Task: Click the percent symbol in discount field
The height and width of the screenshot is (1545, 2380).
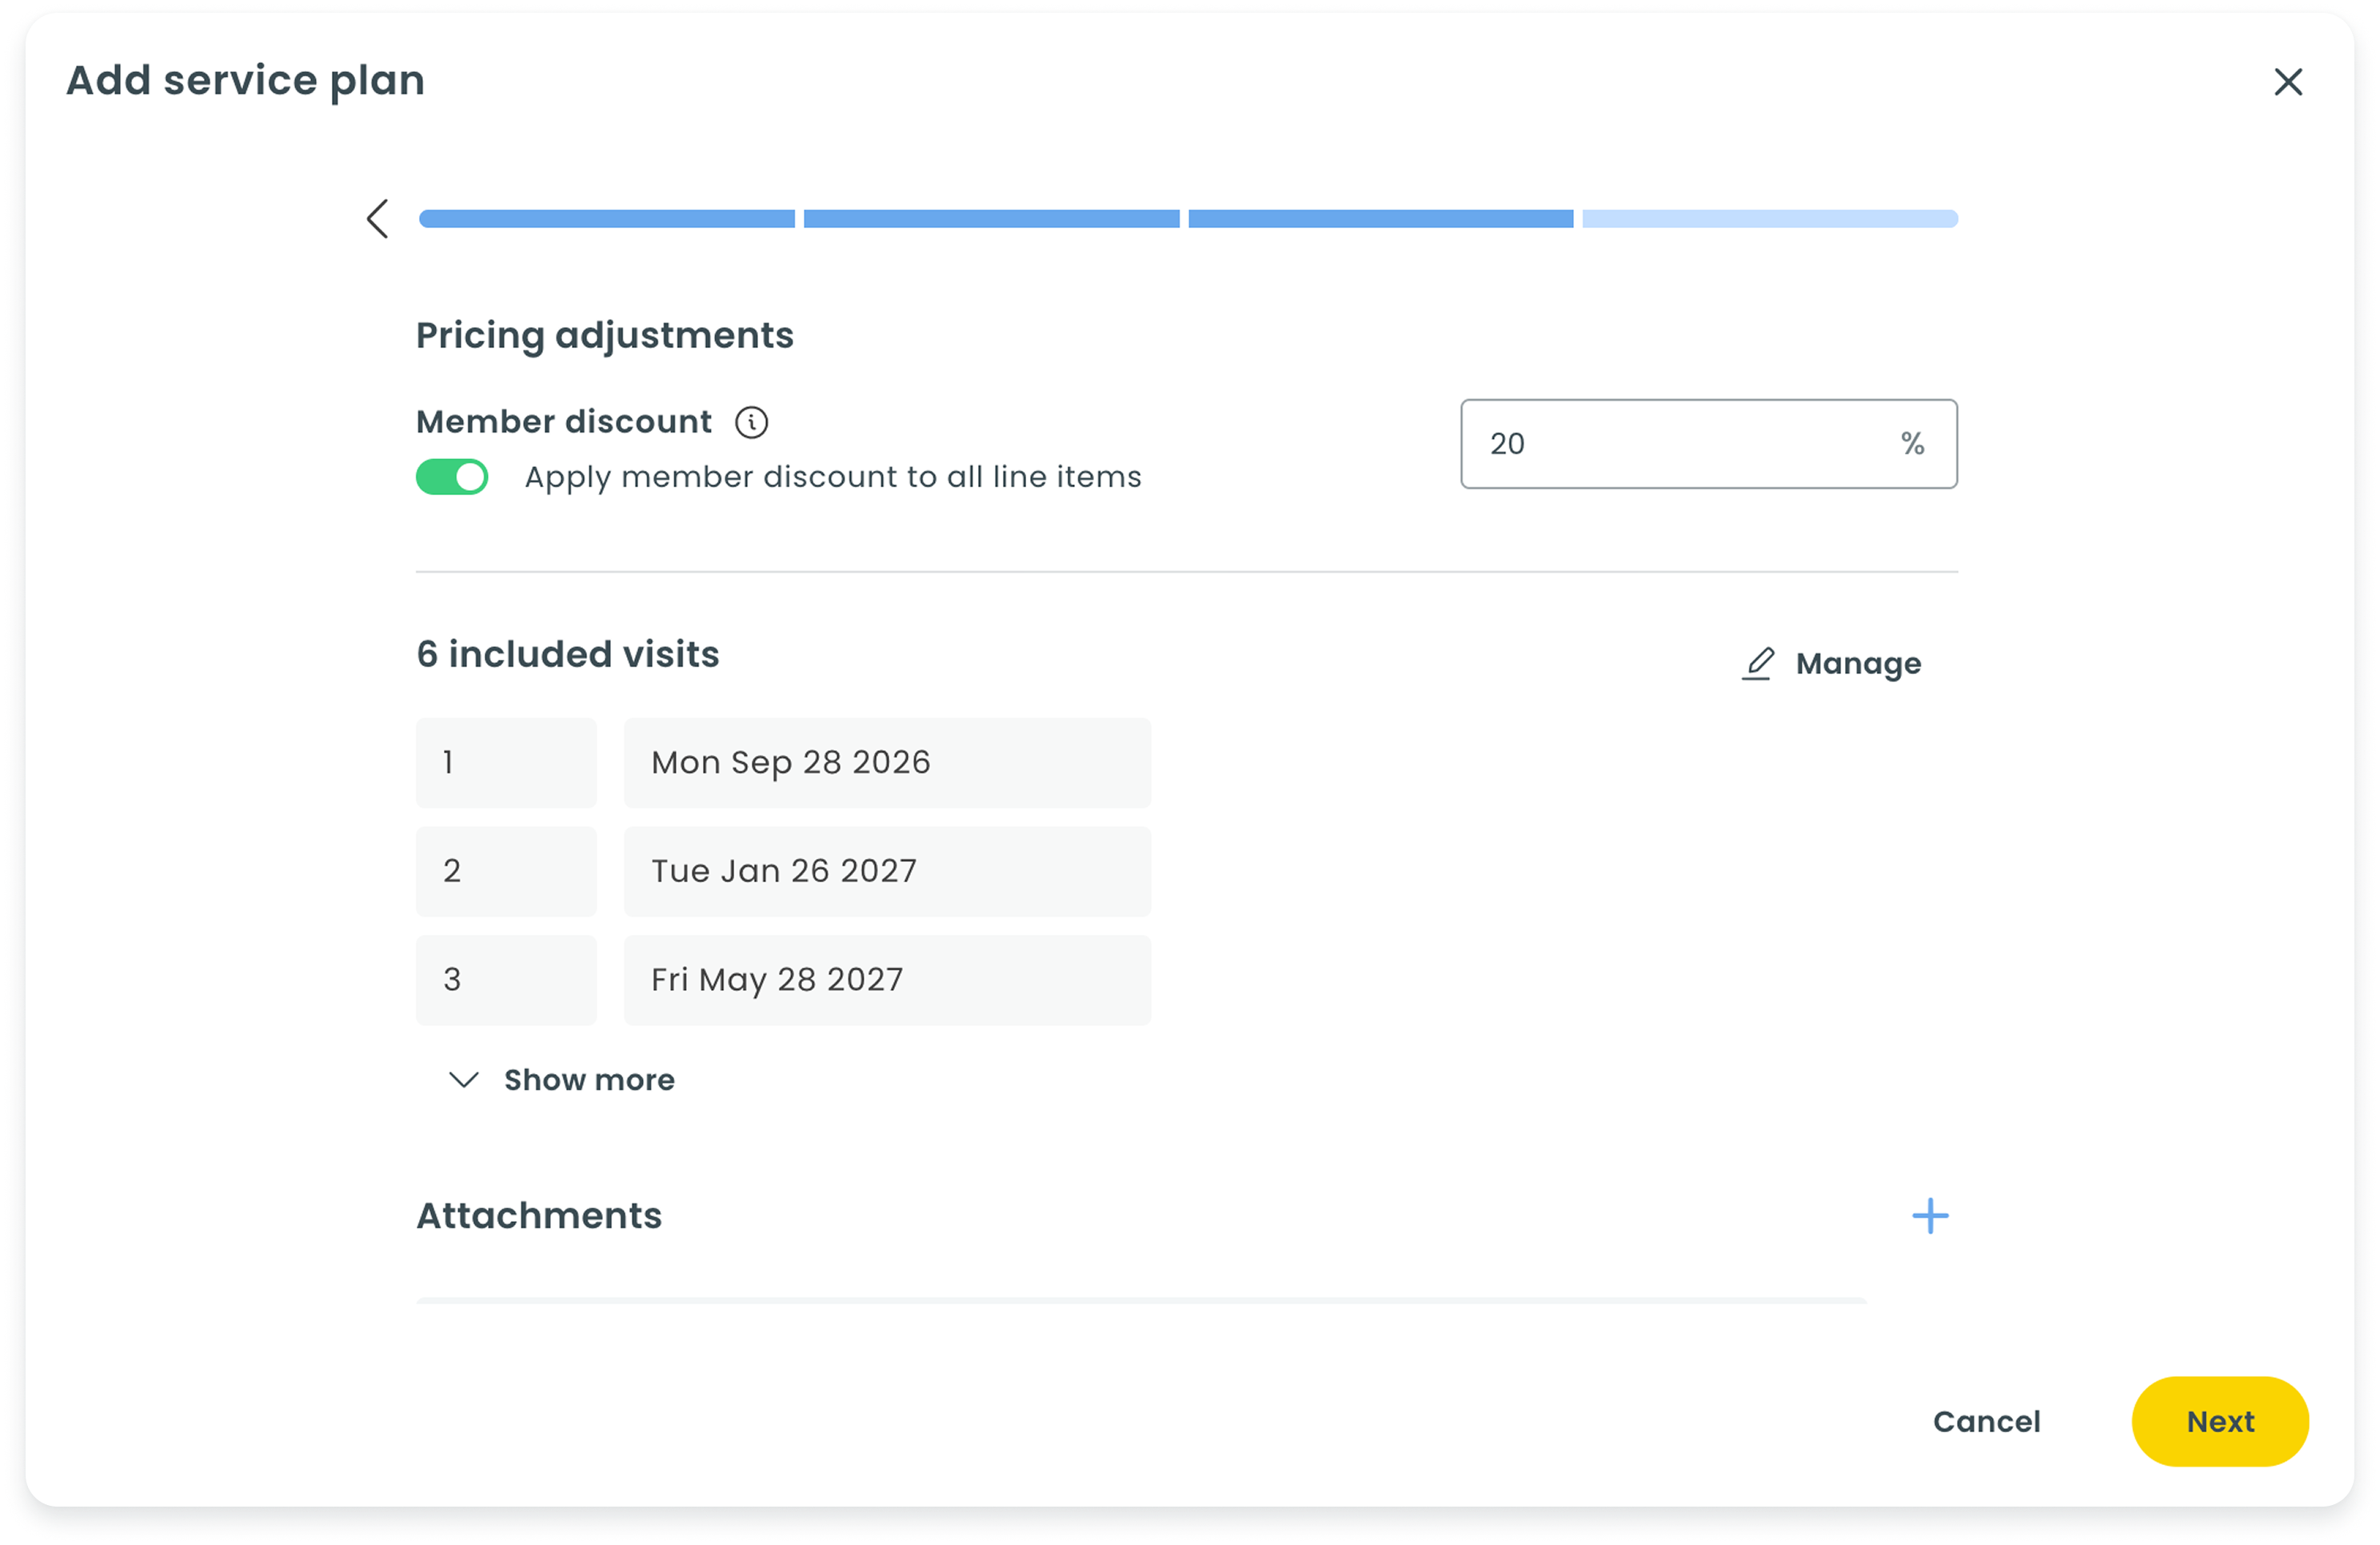Action: tap(1912, 443)
